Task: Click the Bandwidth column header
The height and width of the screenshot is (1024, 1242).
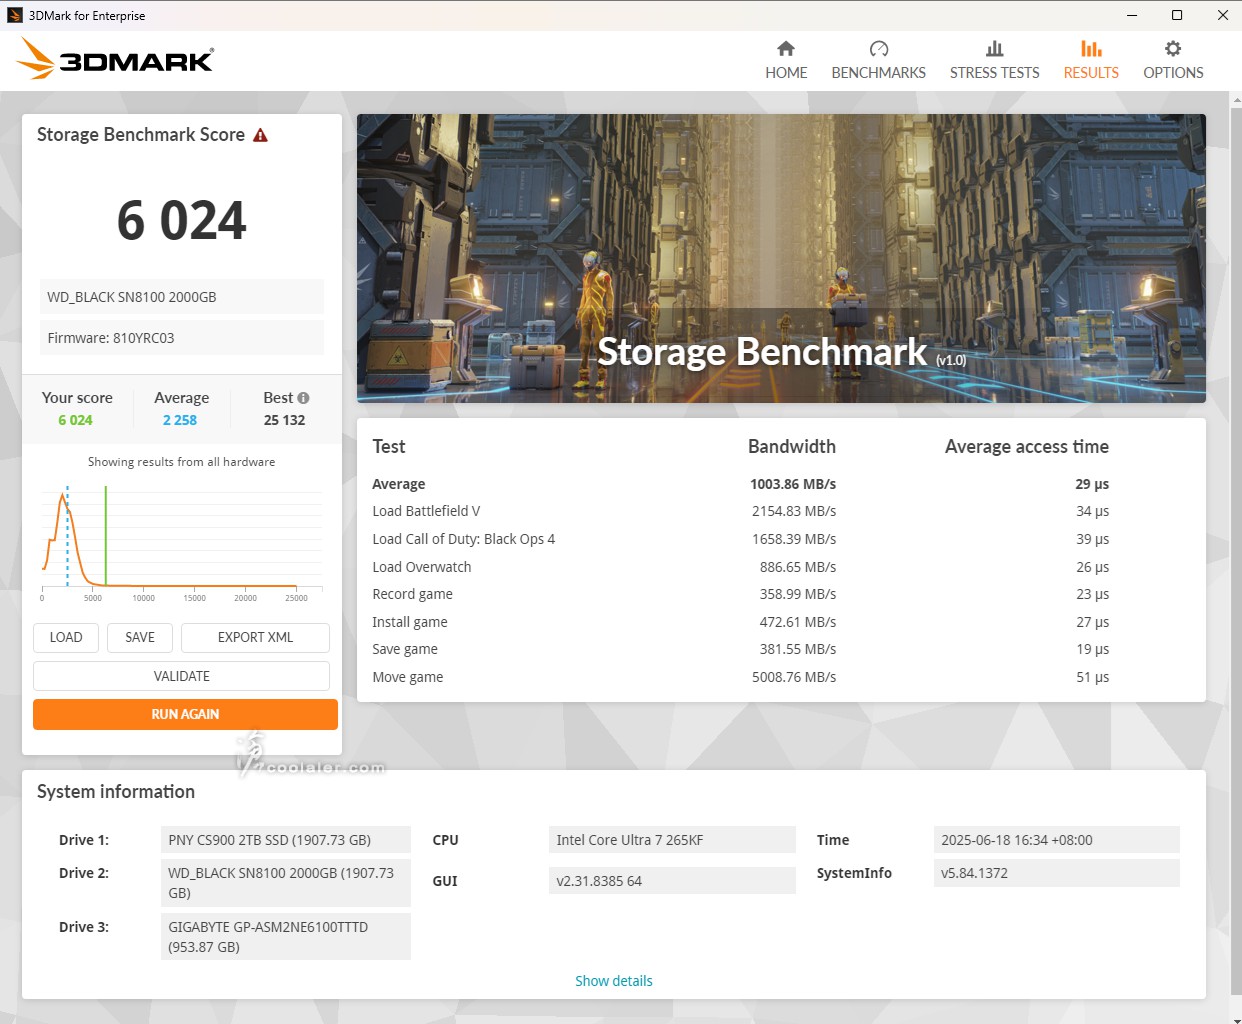Action: click(x=792, y=447)
